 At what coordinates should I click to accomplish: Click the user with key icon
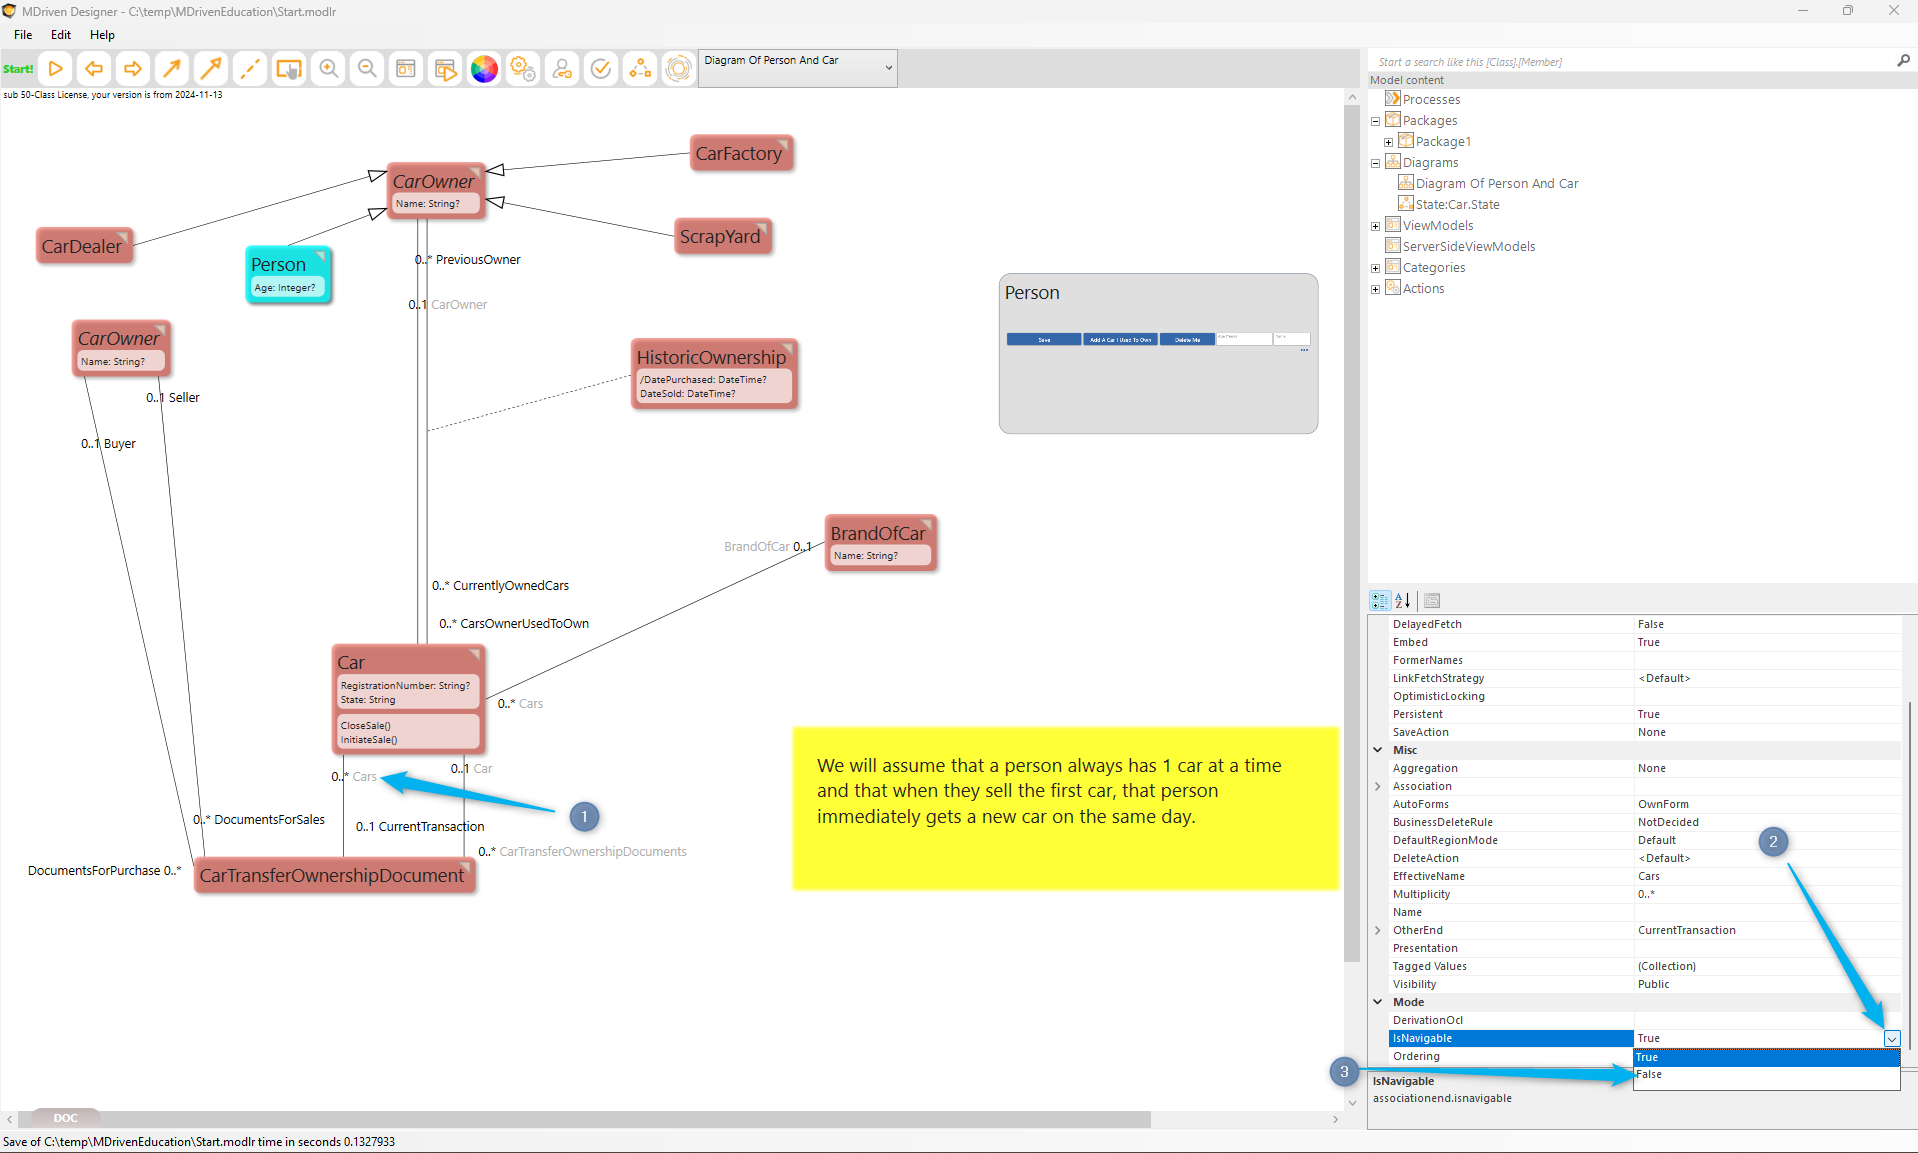point(562,69)
